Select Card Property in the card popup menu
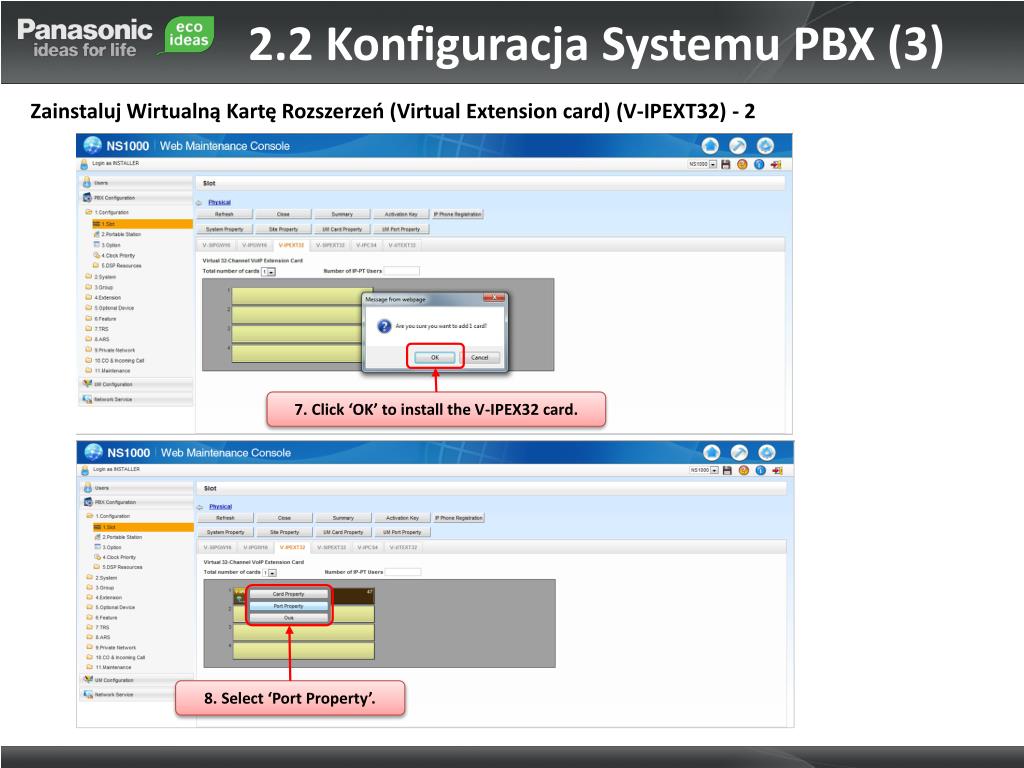Image resolution: width=1024 pixels, height=768 pixels. (288, 594)
